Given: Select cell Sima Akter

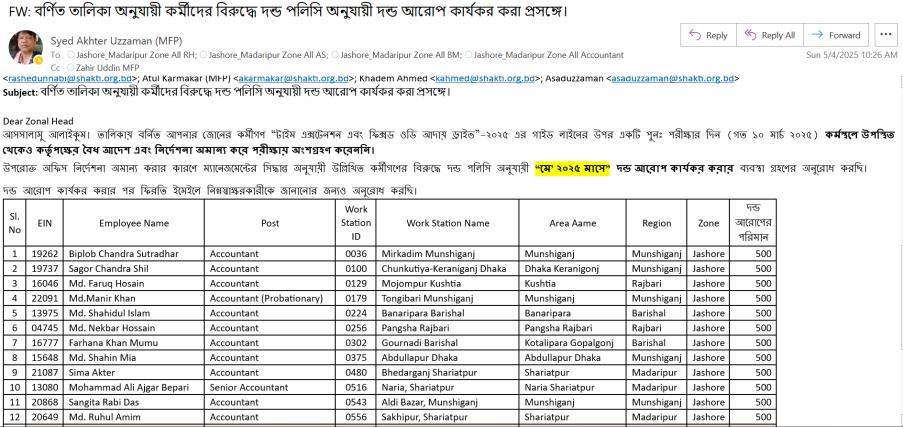Looking at the screenshot, I should click(134, 372).
